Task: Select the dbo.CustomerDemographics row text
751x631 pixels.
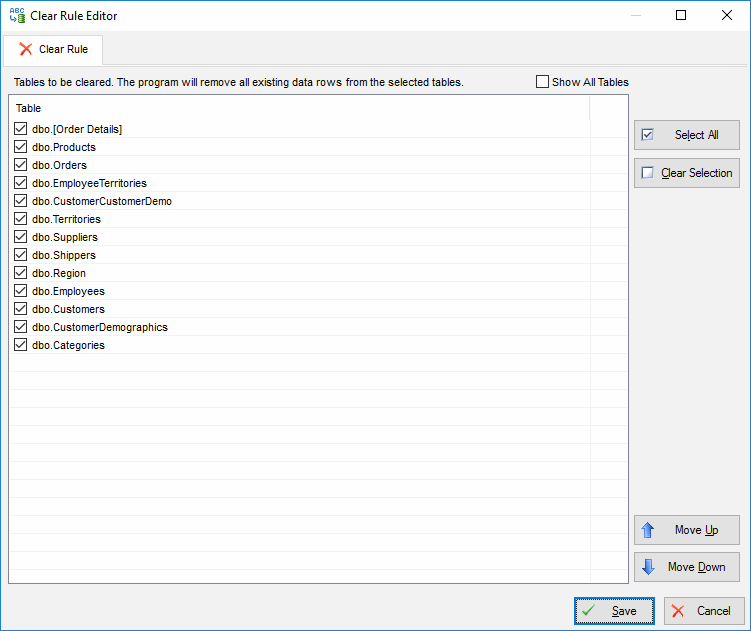Action: pyautogui.click(x=100, y=327)
